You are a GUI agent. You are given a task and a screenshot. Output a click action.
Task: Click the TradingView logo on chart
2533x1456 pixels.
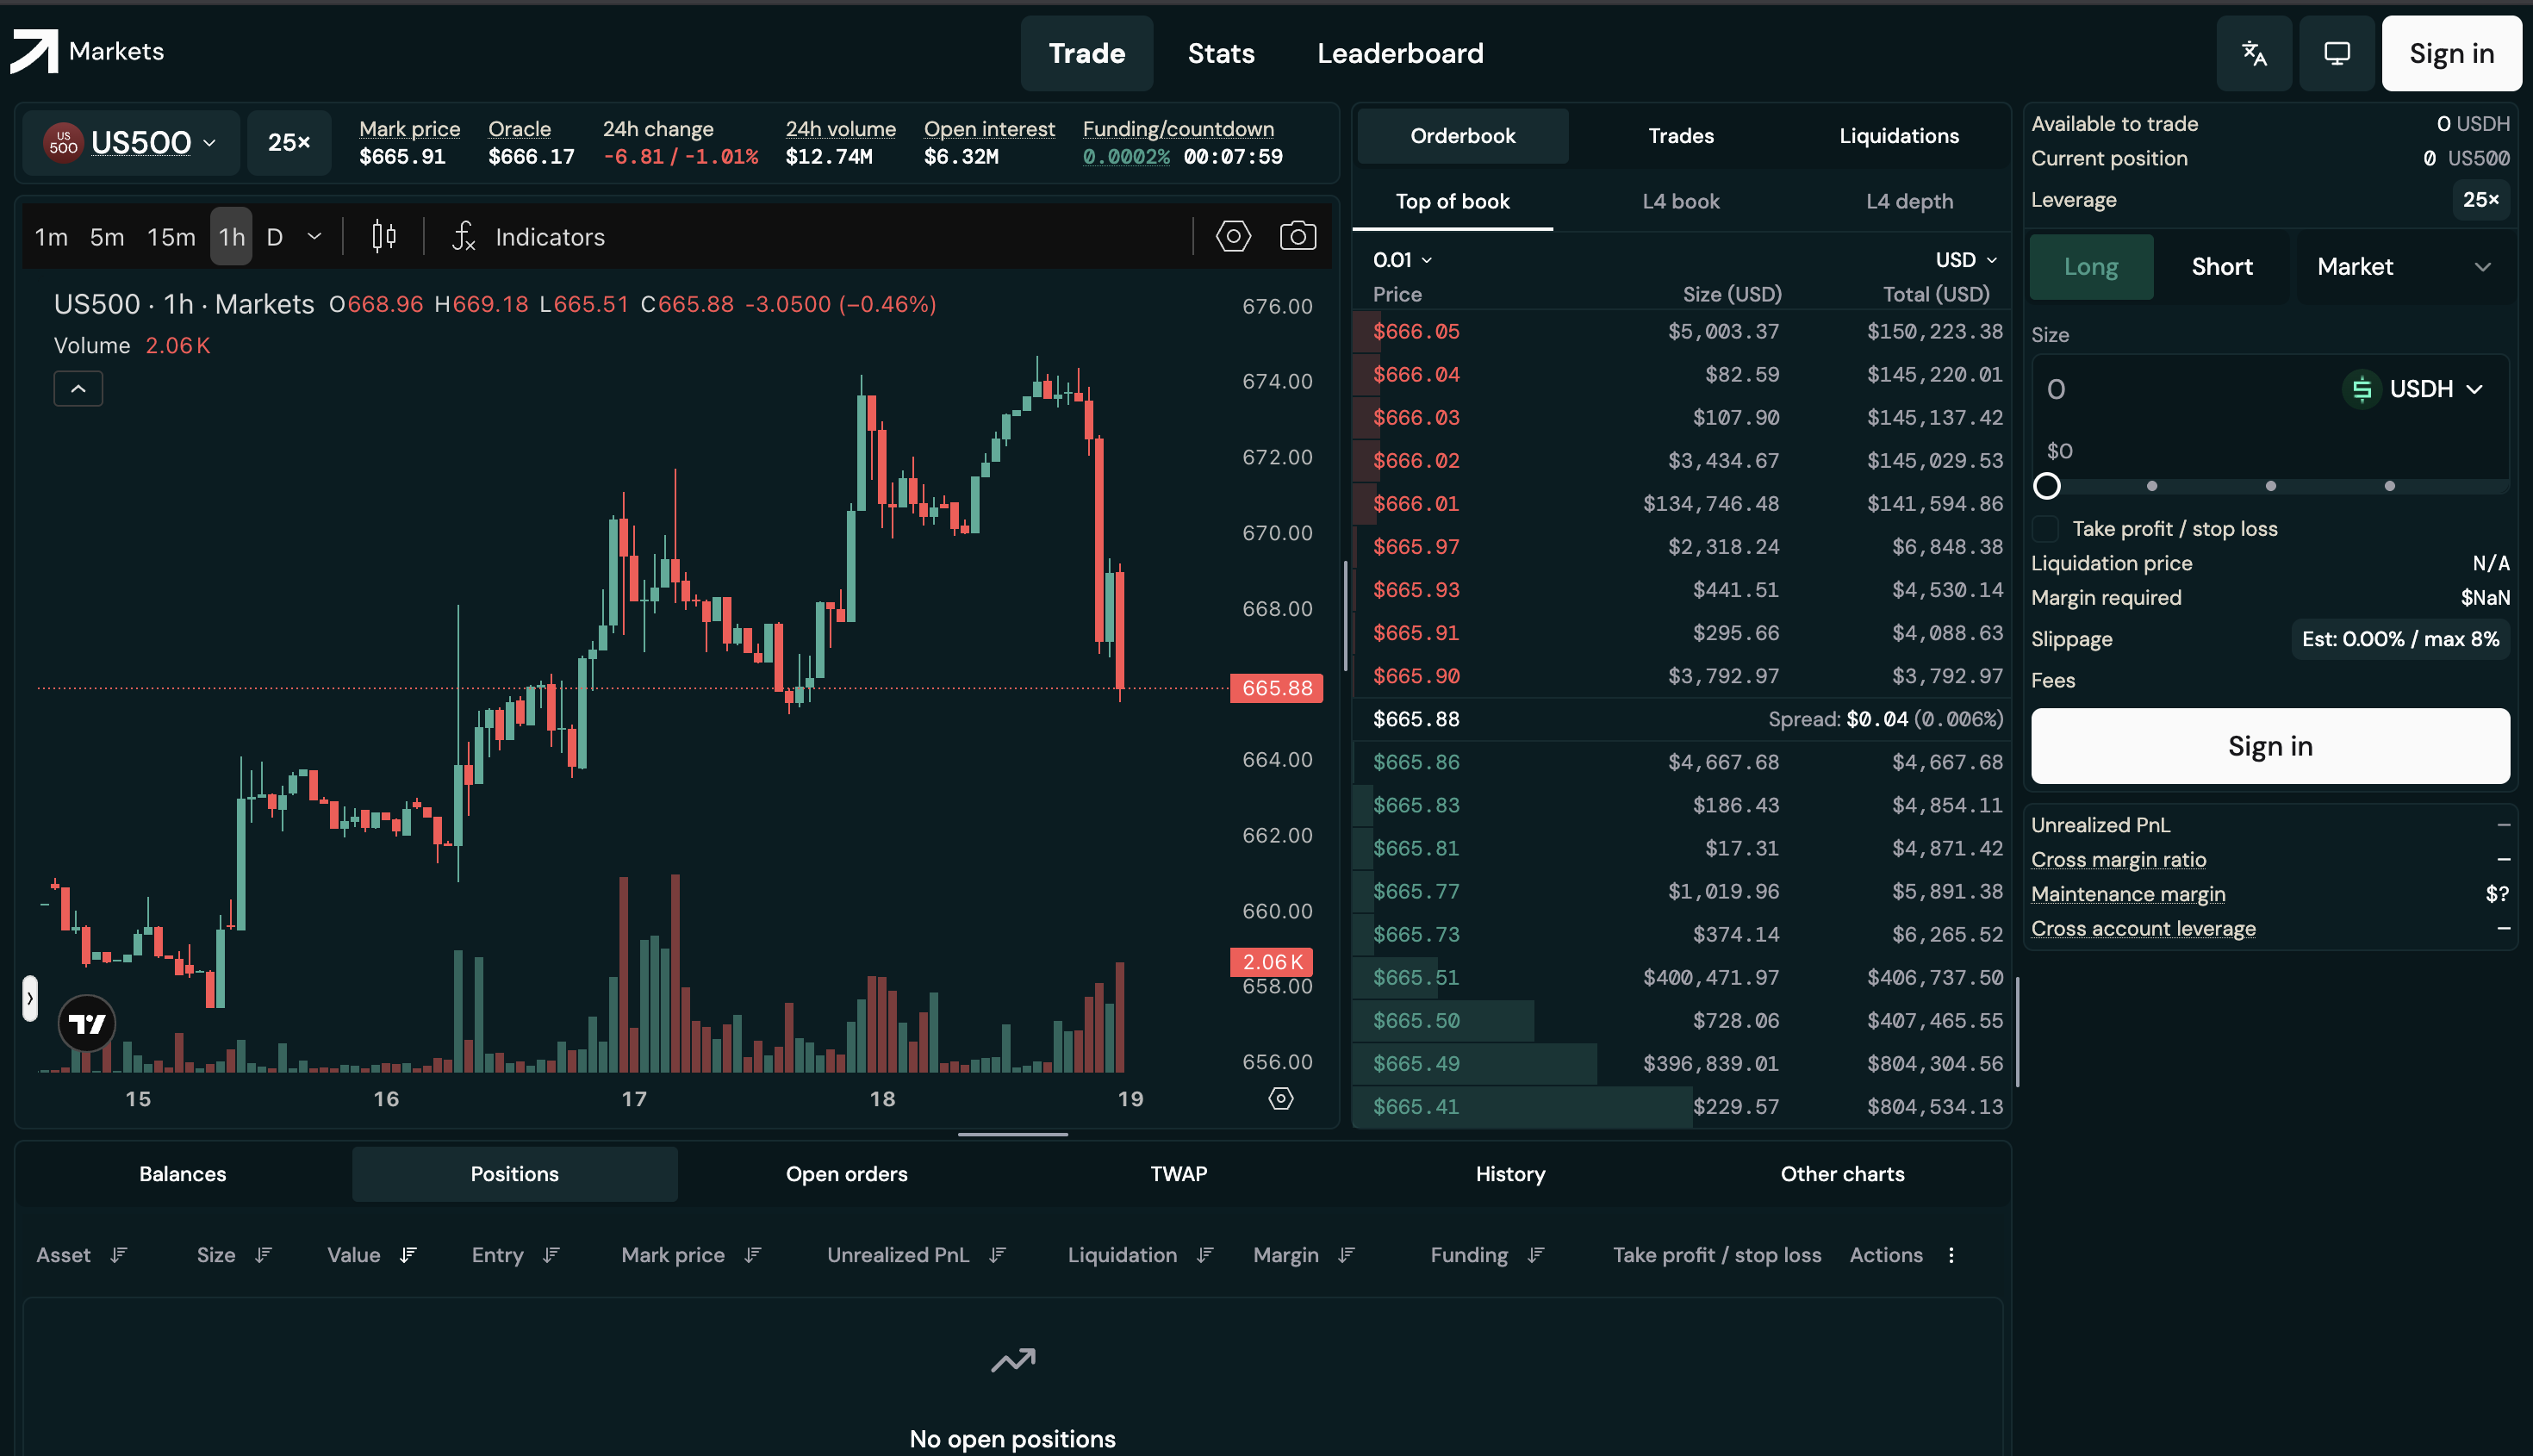(87, 1023)
